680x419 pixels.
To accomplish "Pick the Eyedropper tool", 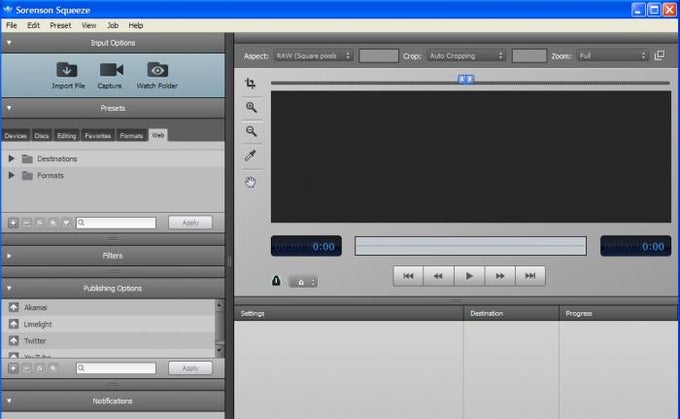I will click(251, 155).
